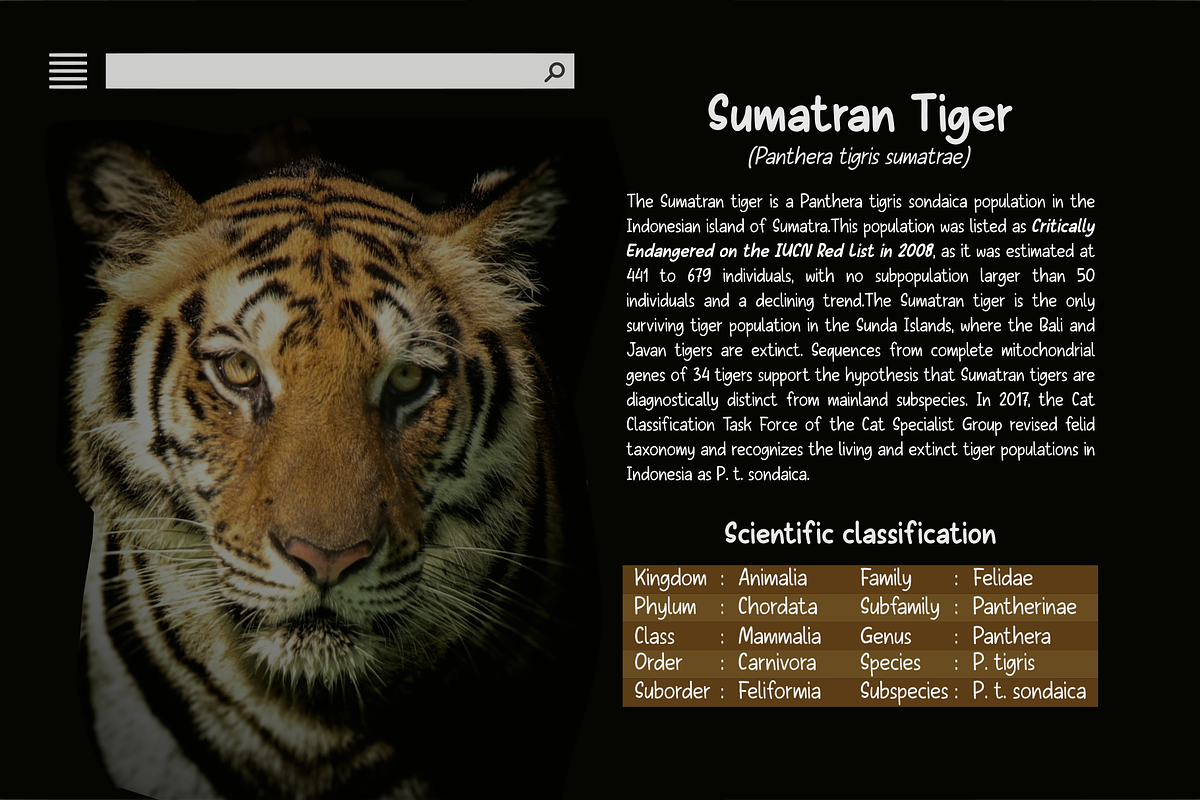Click the "Class" label in table
The image size is (1200, 800).
point(654,636)
